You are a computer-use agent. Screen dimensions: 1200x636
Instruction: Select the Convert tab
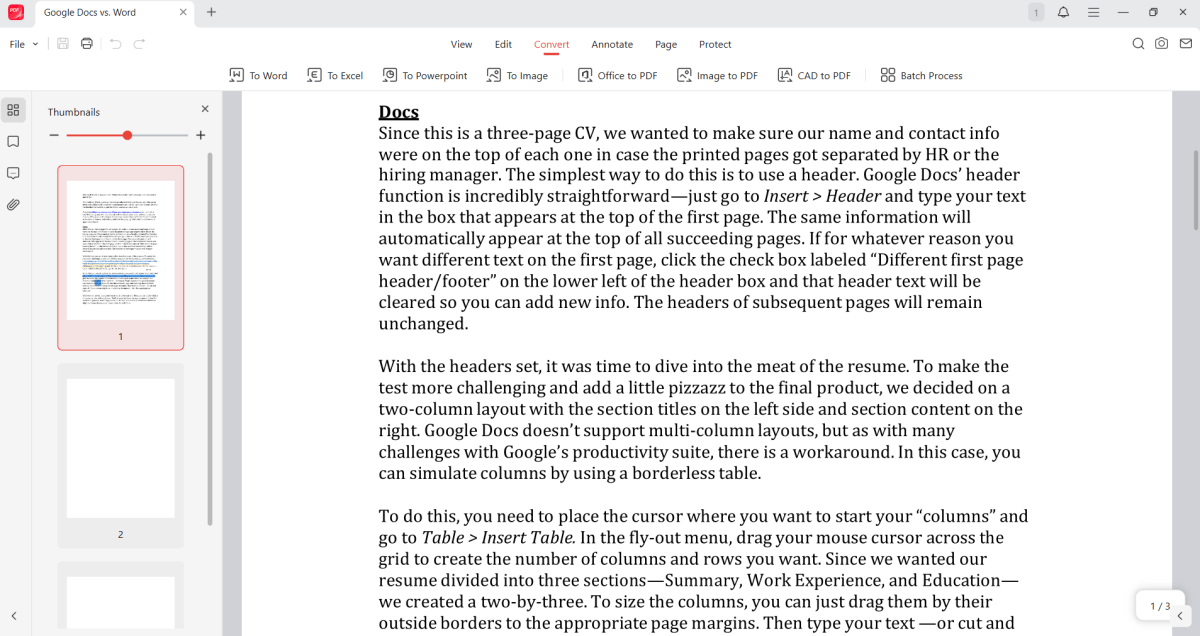[551, 44]
